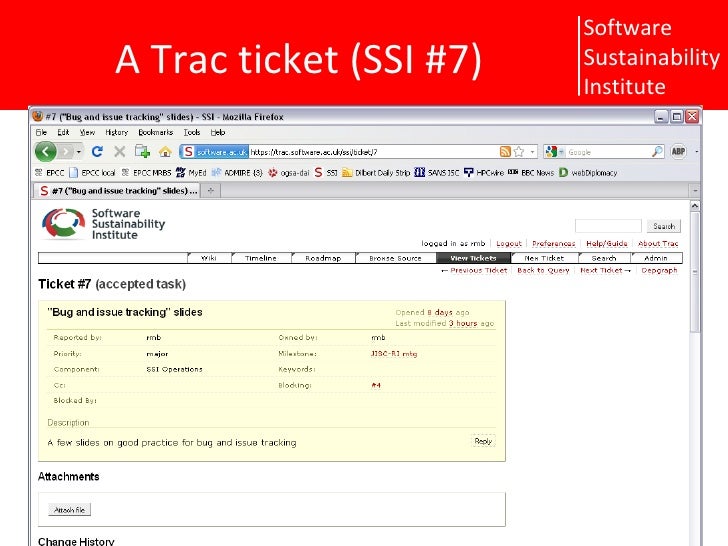Select the #7 Bug and issue tracking tab
Viewport: 728px width, 546px height.
(117, 191)
